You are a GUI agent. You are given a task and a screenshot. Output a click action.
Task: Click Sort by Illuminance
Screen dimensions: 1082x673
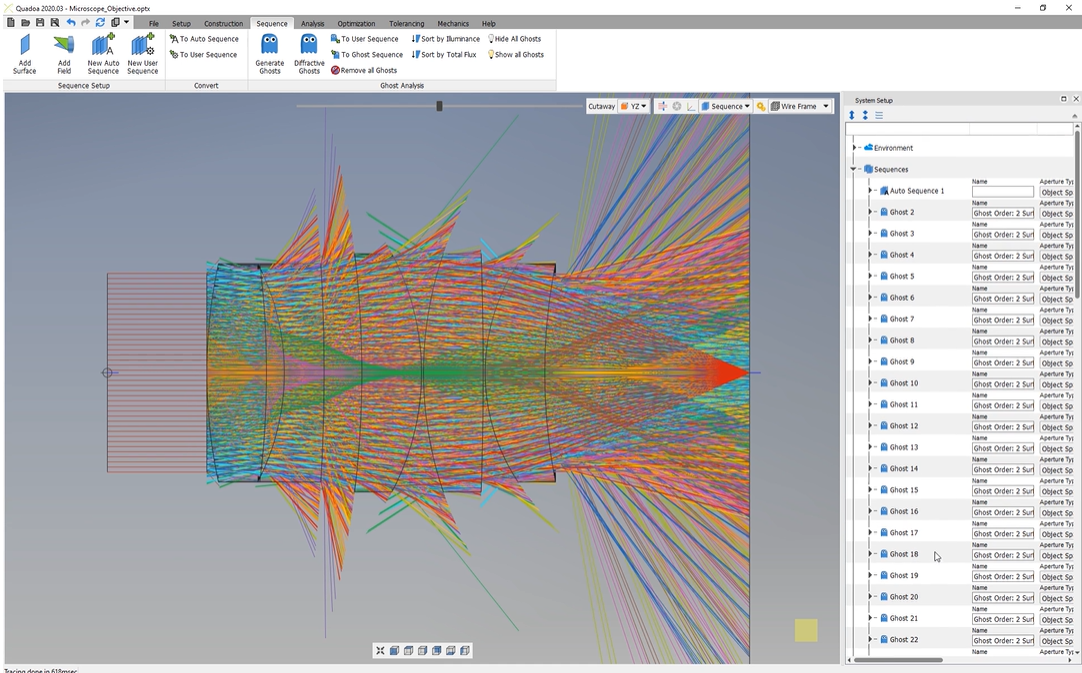click(446, 39)
